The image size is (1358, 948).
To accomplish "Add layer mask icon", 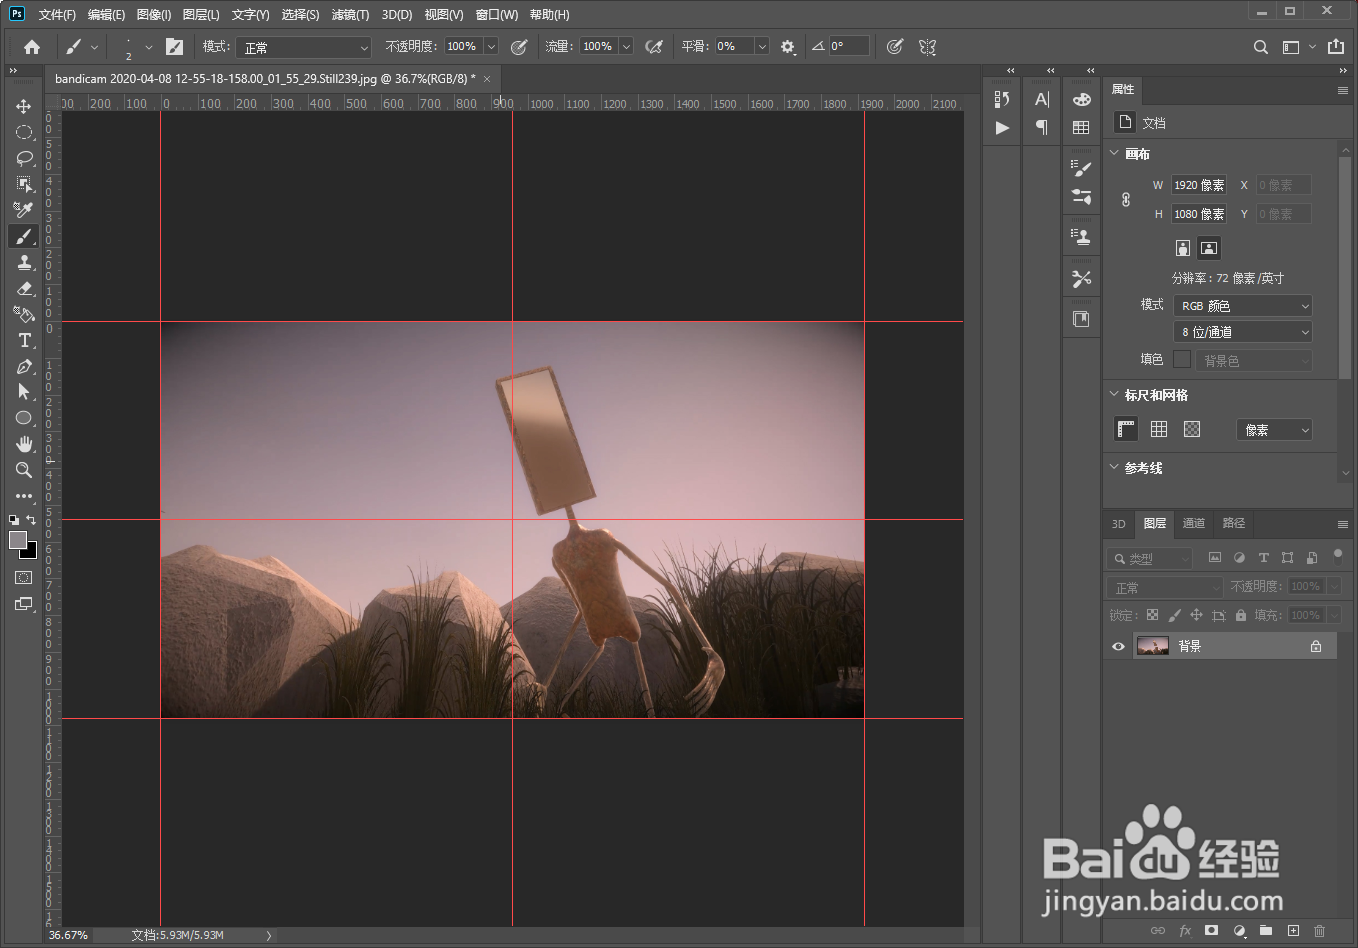I will pos(1211,931).
